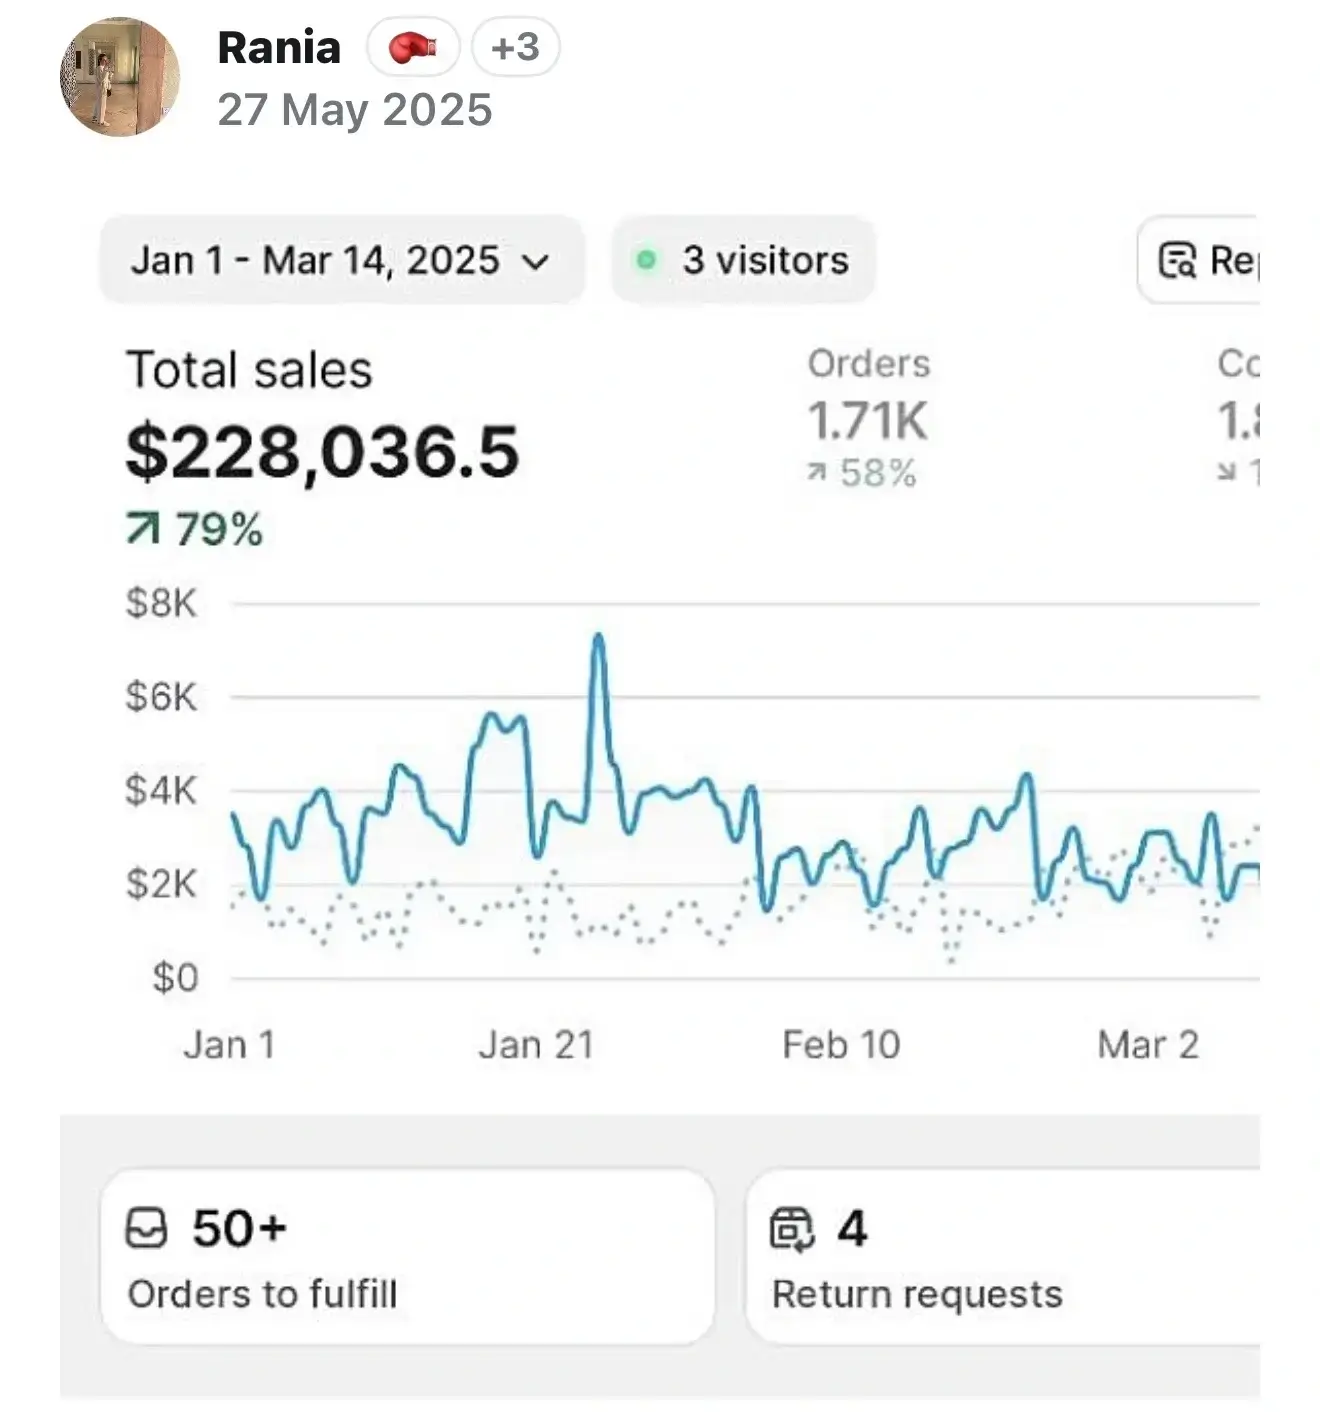Show the +3 additional badges
1320x1412 pixels.
[x=515, y=48]
